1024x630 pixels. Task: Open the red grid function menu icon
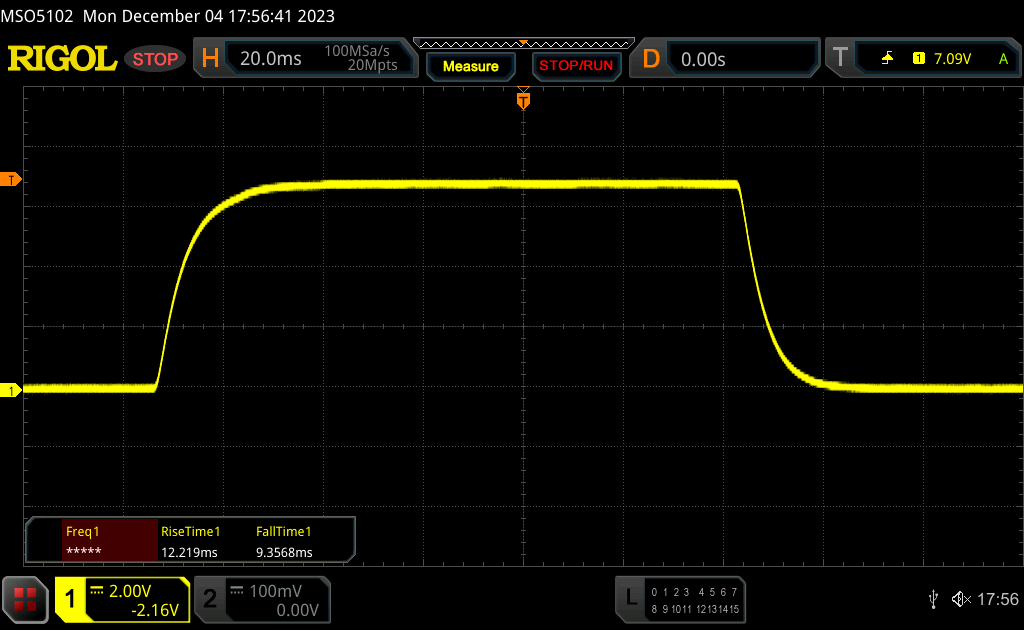25,599
